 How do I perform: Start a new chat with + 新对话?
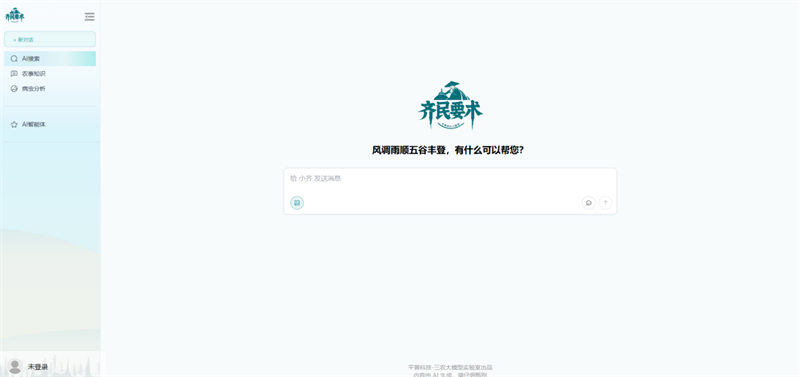tap(50, 39)
